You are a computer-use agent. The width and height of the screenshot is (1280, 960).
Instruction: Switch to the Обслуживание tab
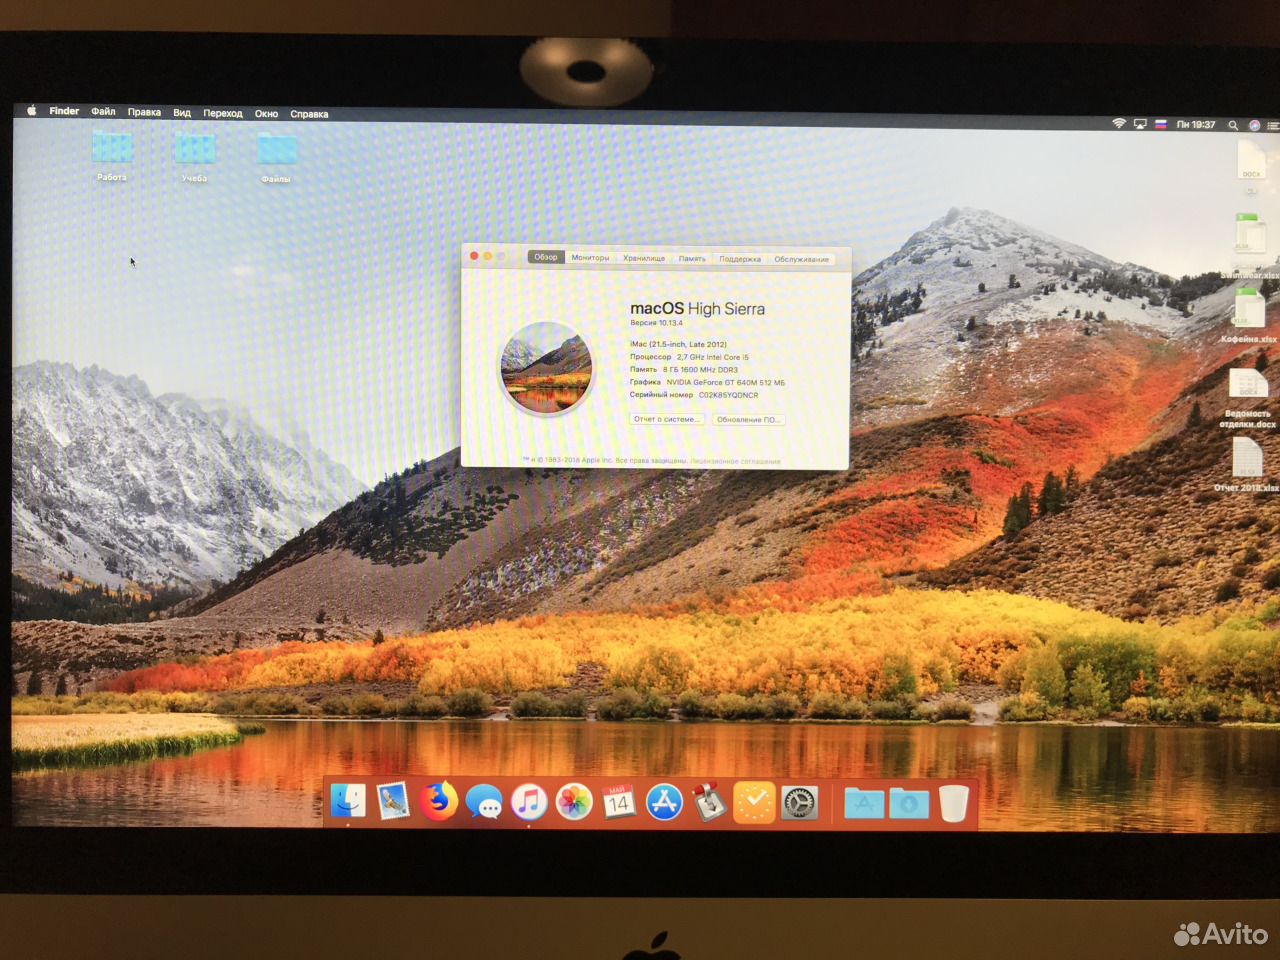point(801,260)
